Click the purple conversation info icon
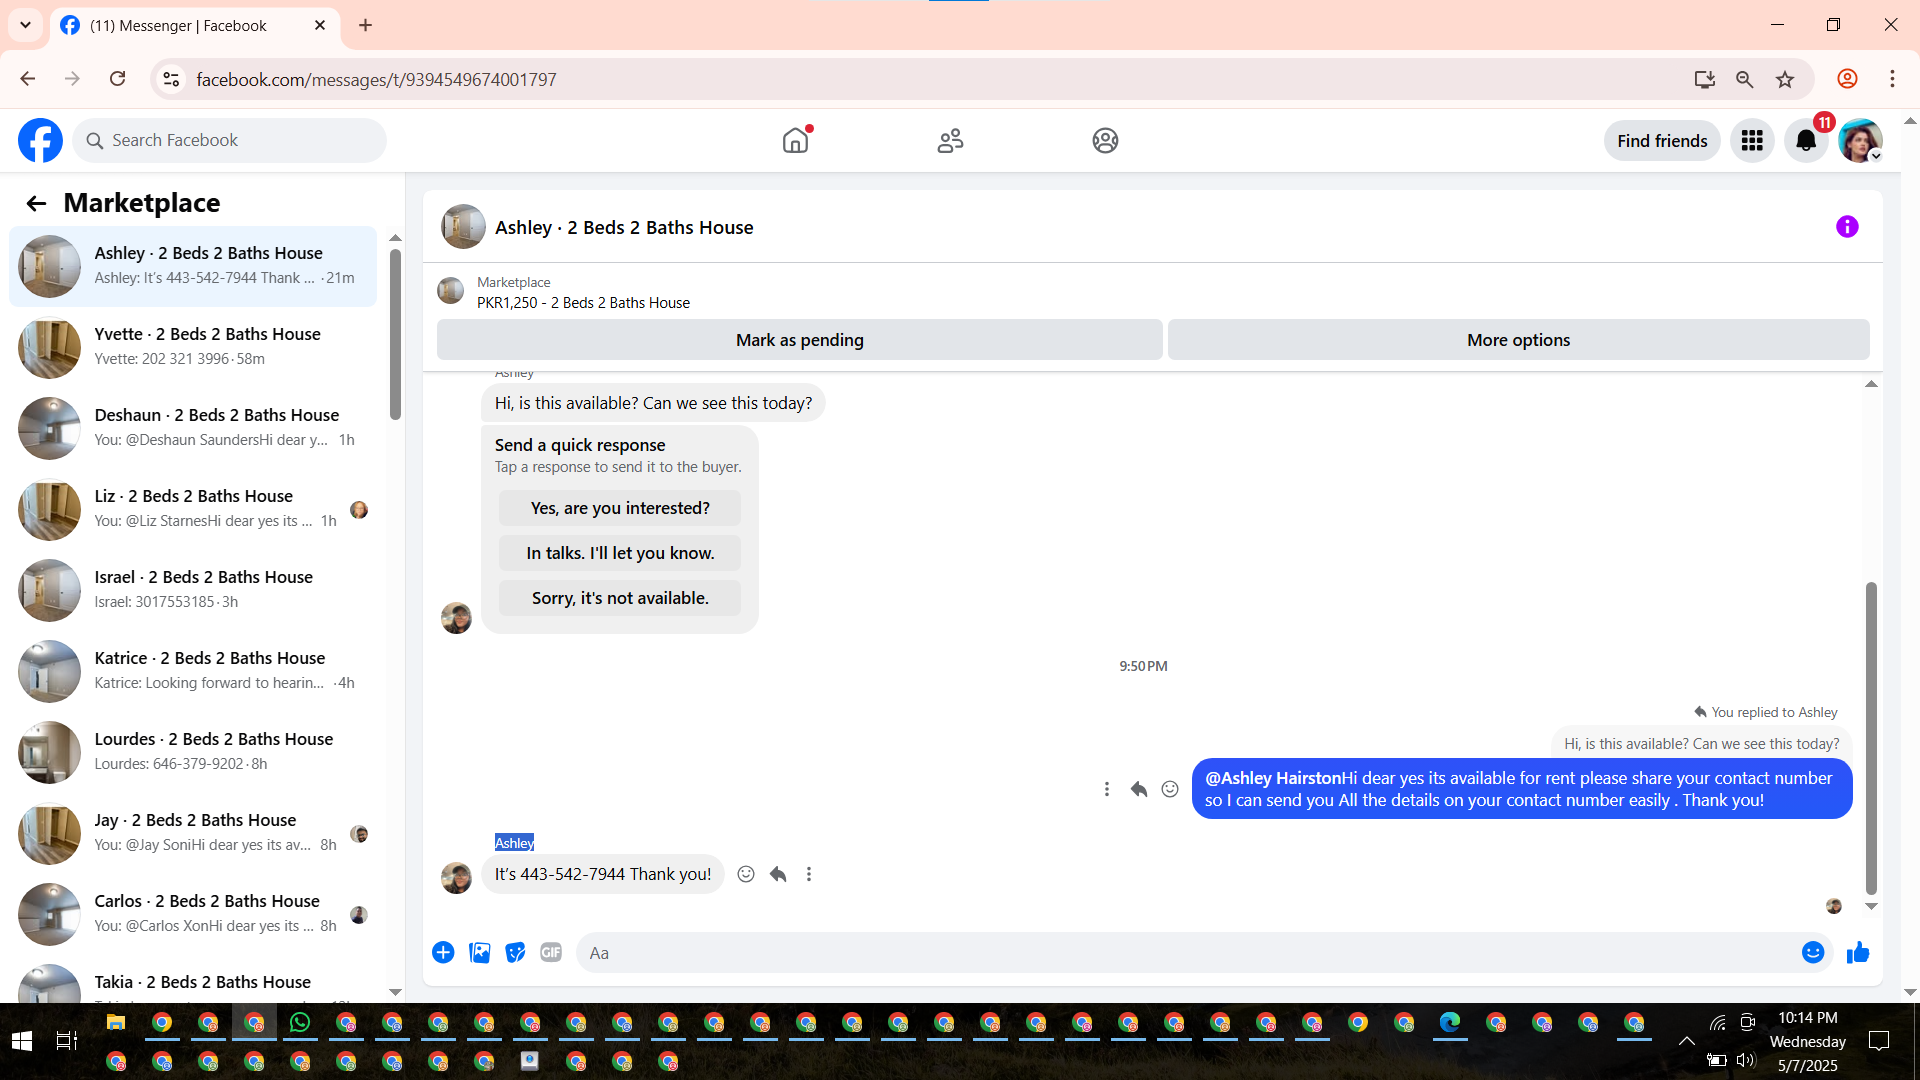The width and height of the screenshot is (1920, 1080). [x=1846, y=227]
